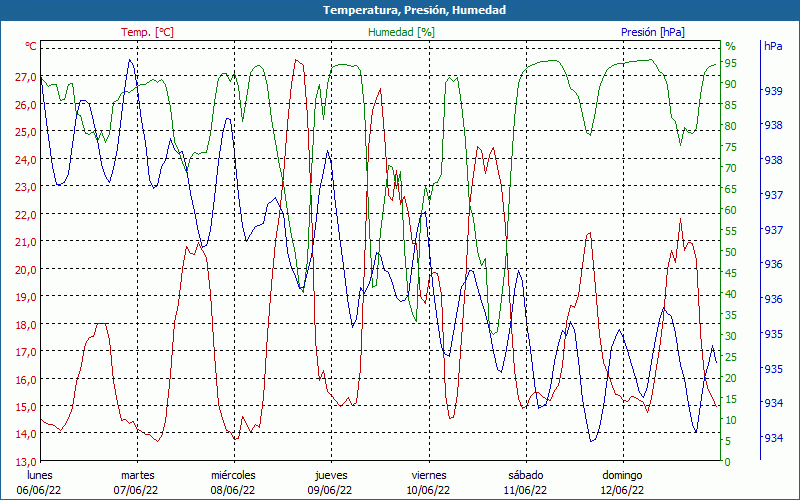Click the '°C' unit label on temperature axis

(31, 46)
